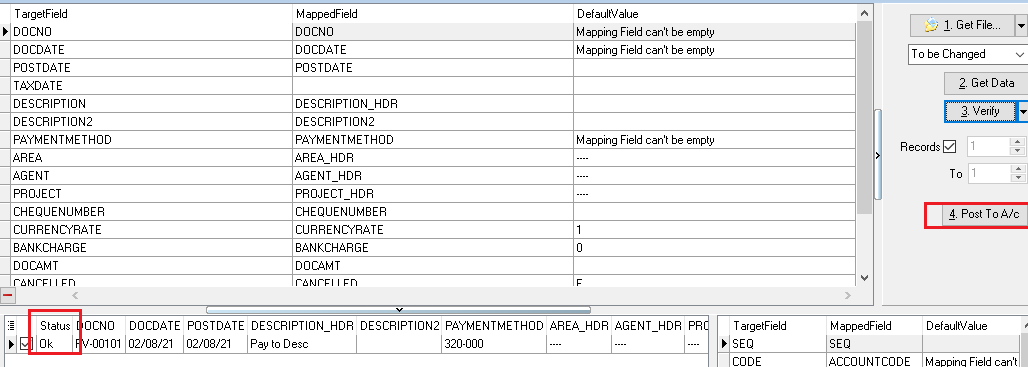This screenshot has height=367, width=1028.
Task: Select the SEQ target field in detail grid
Action: point(778,344)
